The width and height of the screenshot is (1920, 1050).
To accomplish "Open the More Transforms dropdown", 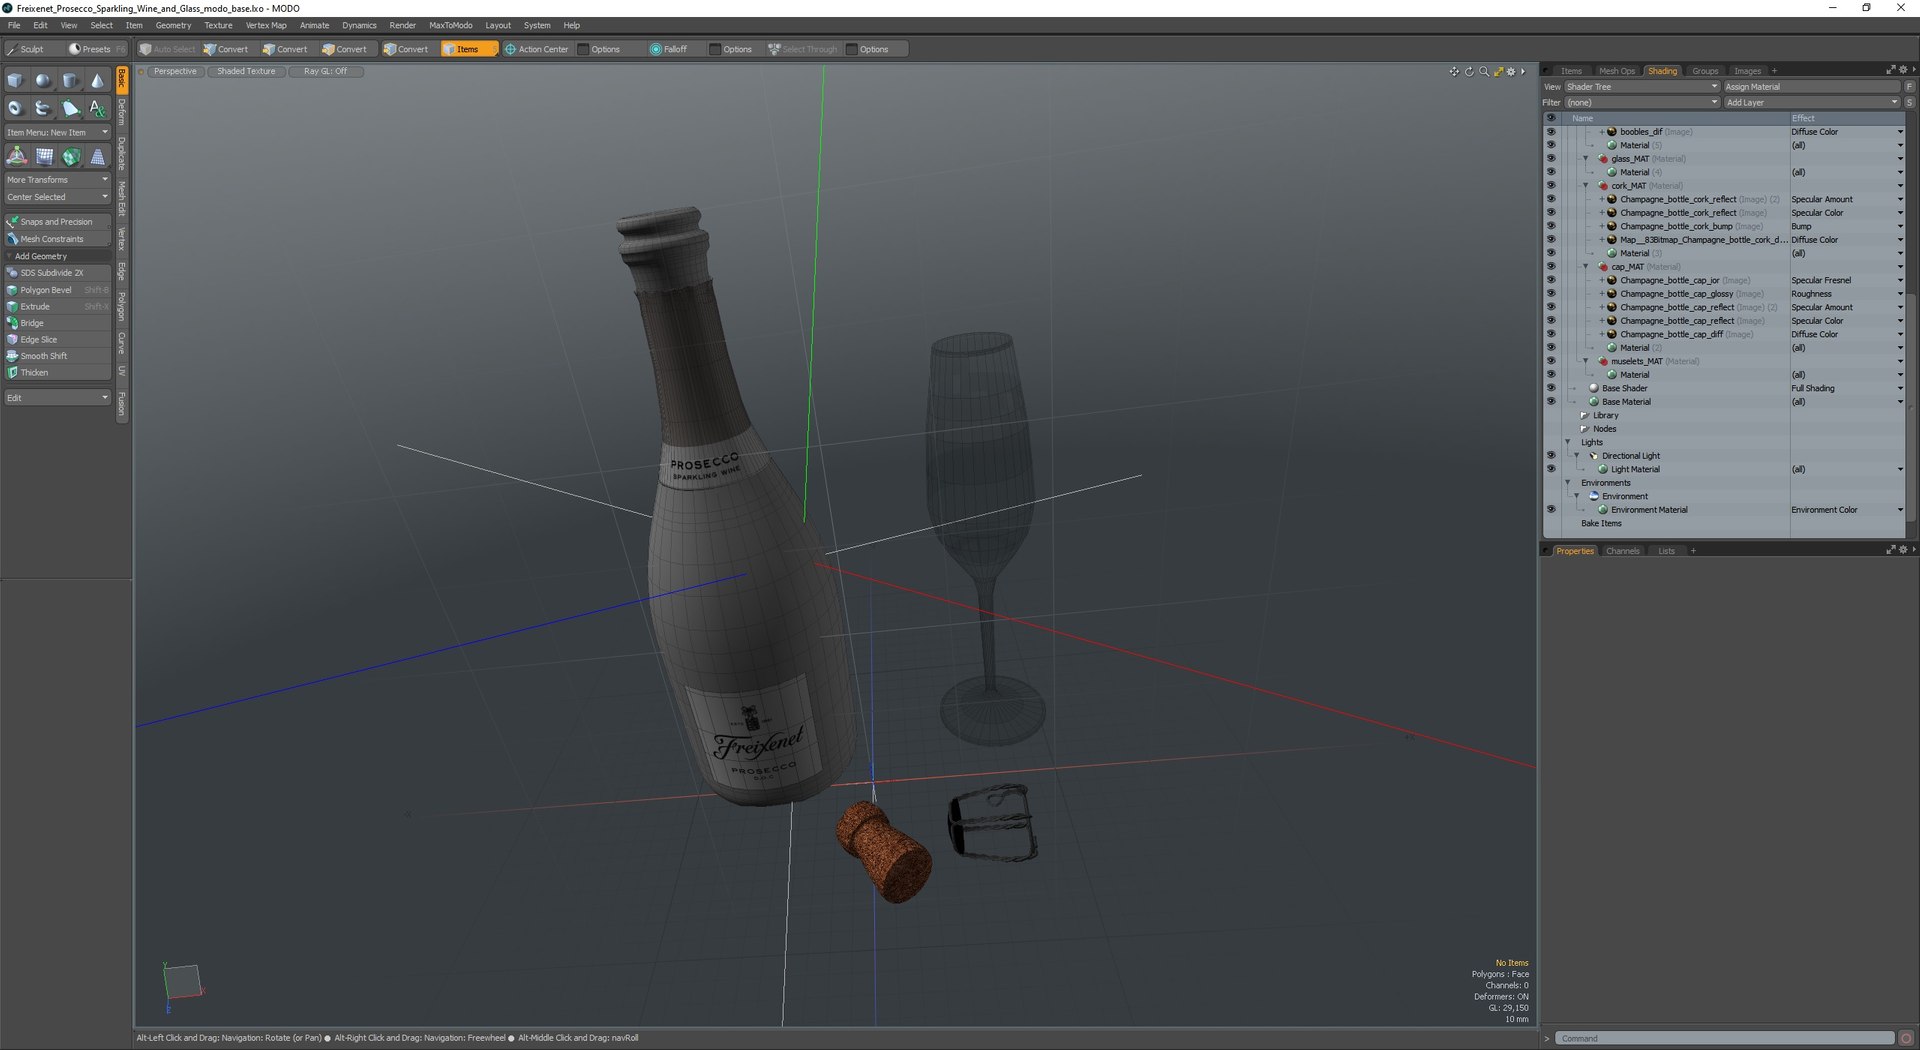I will click(57, 180).
